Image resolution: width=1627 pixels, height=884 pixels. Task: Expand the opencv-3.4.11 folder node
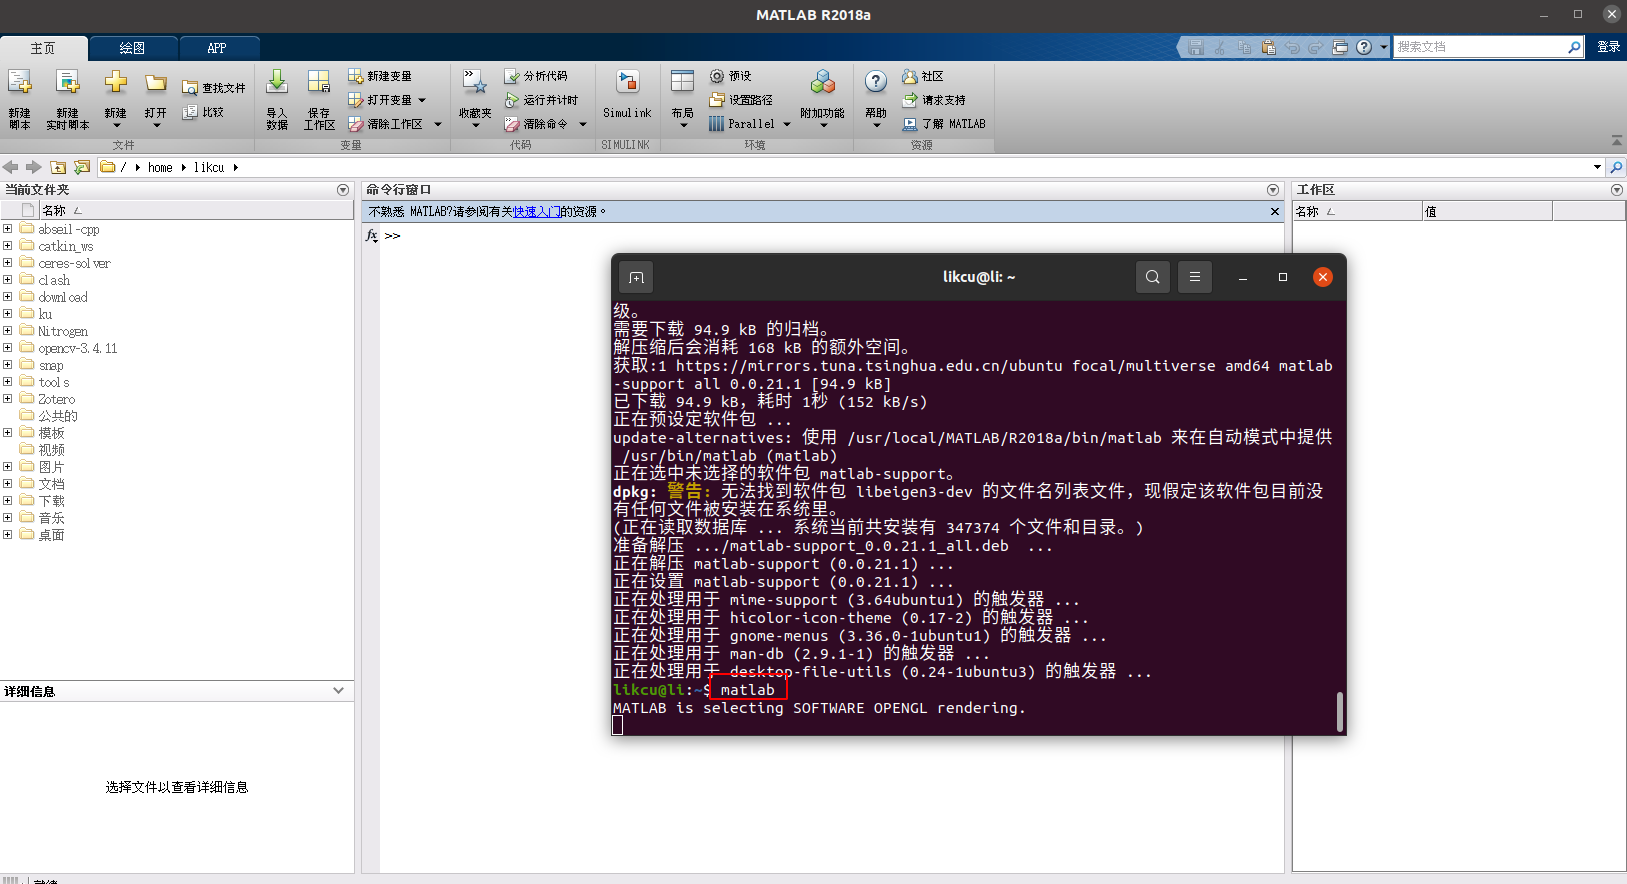click(x=8, y=348)
